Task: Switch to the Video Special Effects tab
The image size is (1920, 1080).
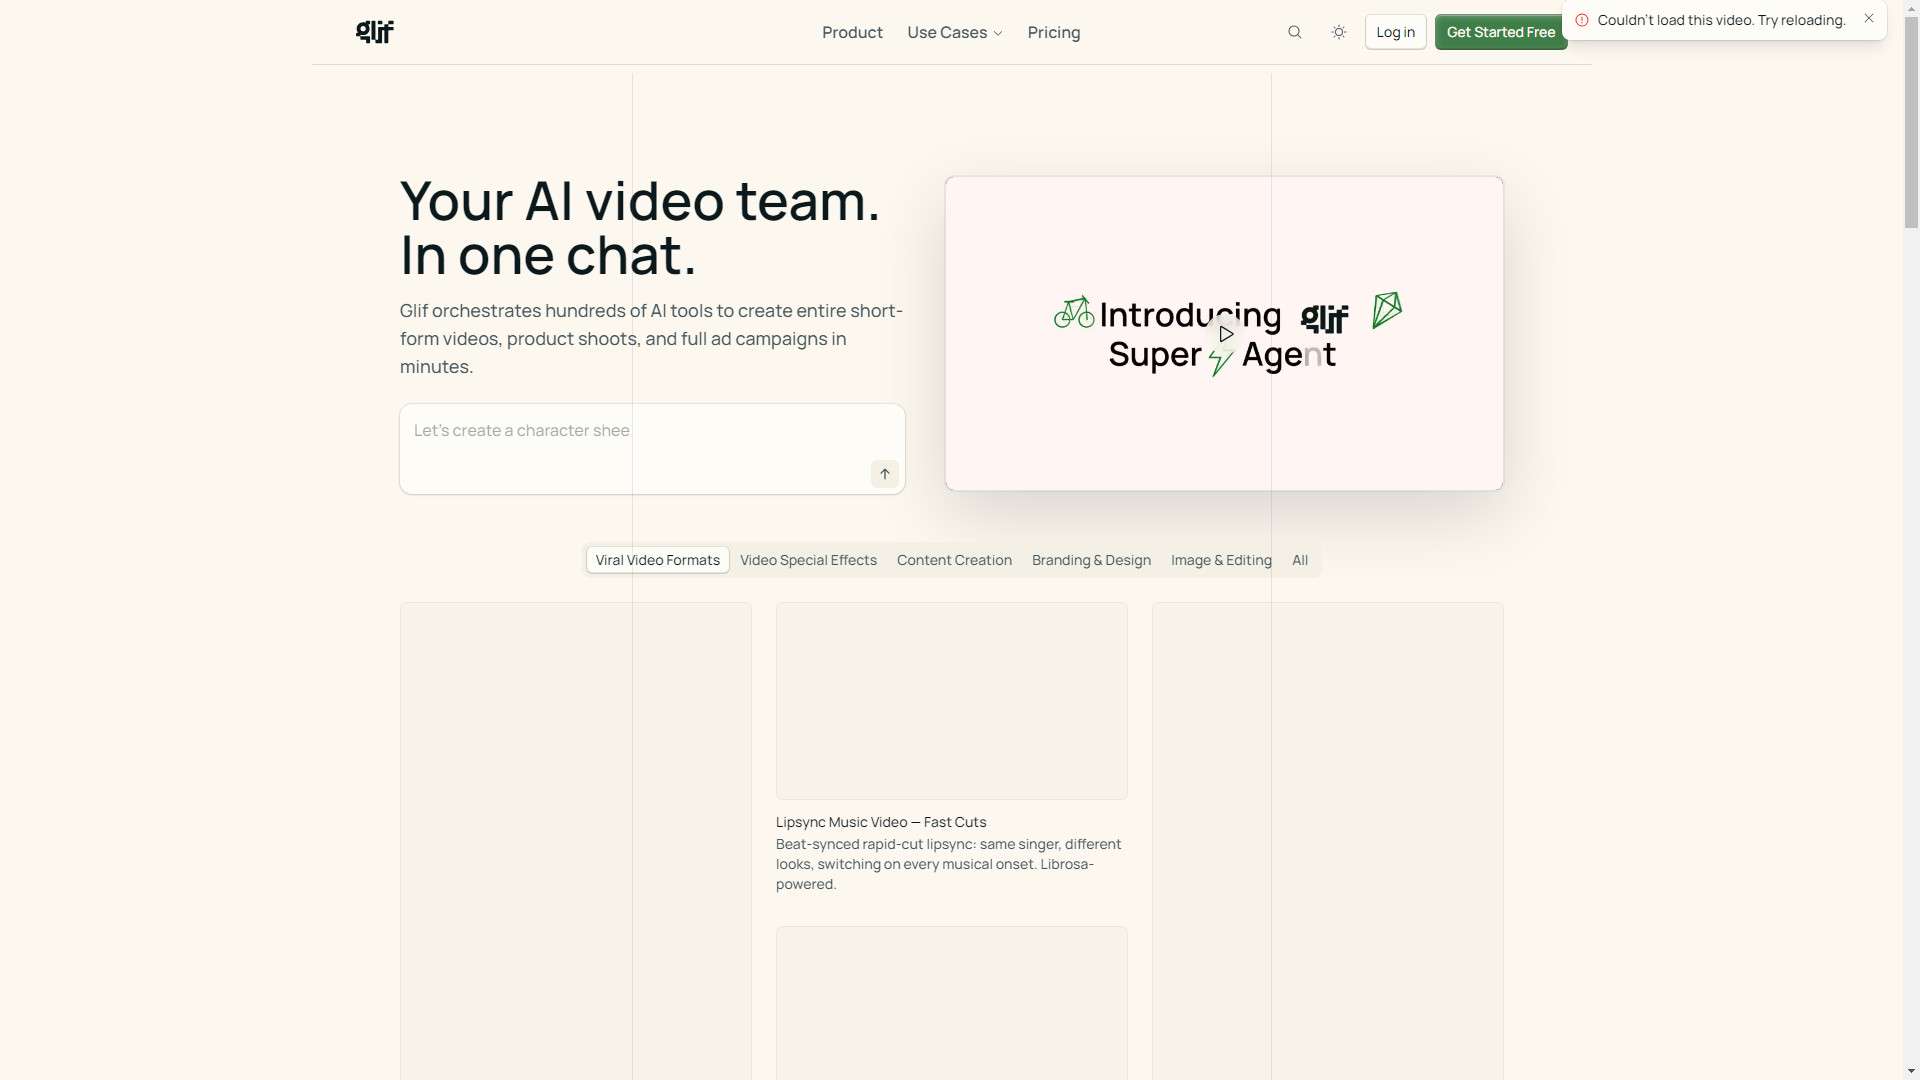Action: (x=808, y=560)
